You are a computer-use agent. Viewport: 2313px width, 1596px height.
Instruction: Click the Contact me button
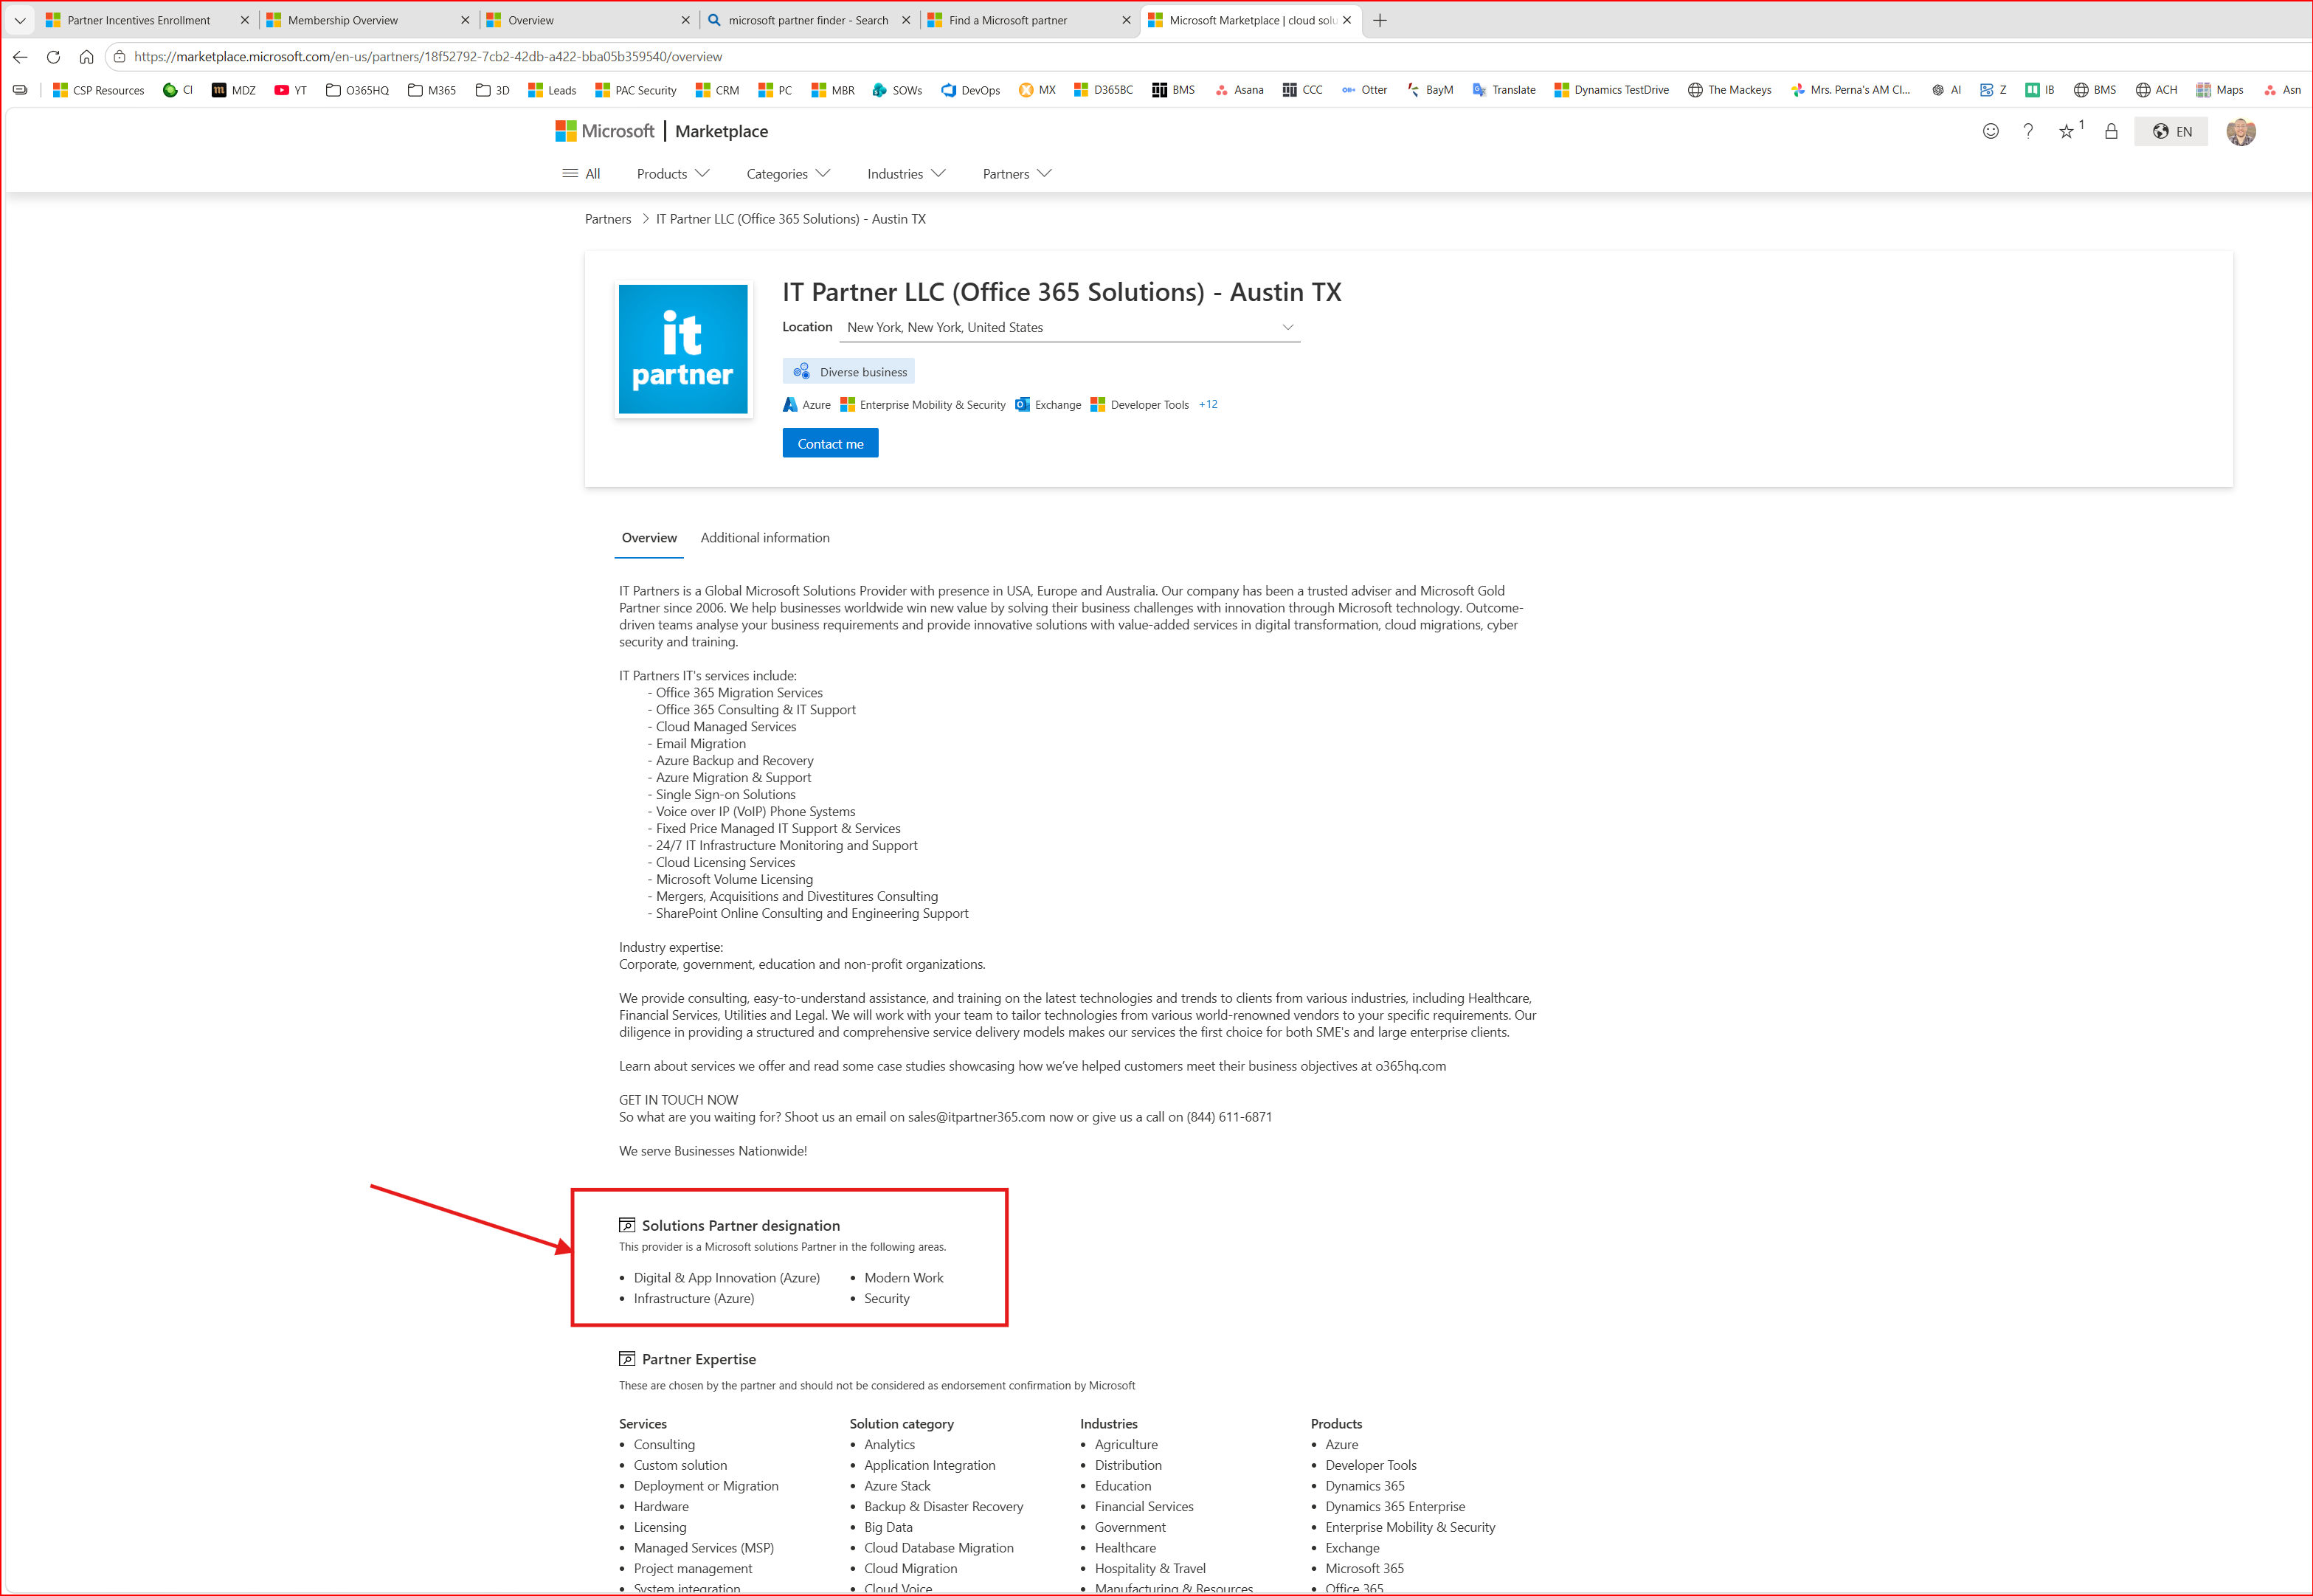(830, 444)
